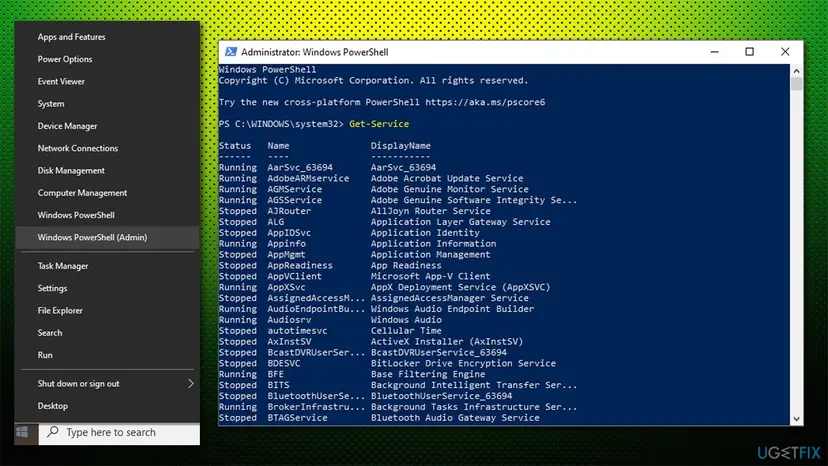
Task: Click the Audiosrv service name
Action: pyautogui.click(x=289, y=320)
